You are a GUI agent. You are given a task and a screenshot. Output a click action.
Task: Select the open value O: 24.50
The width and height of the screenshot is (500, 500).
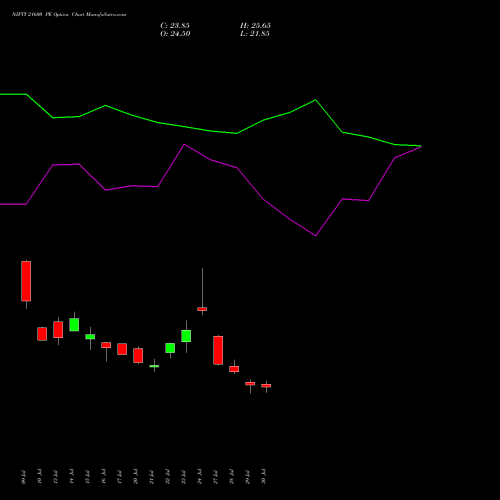175,34
